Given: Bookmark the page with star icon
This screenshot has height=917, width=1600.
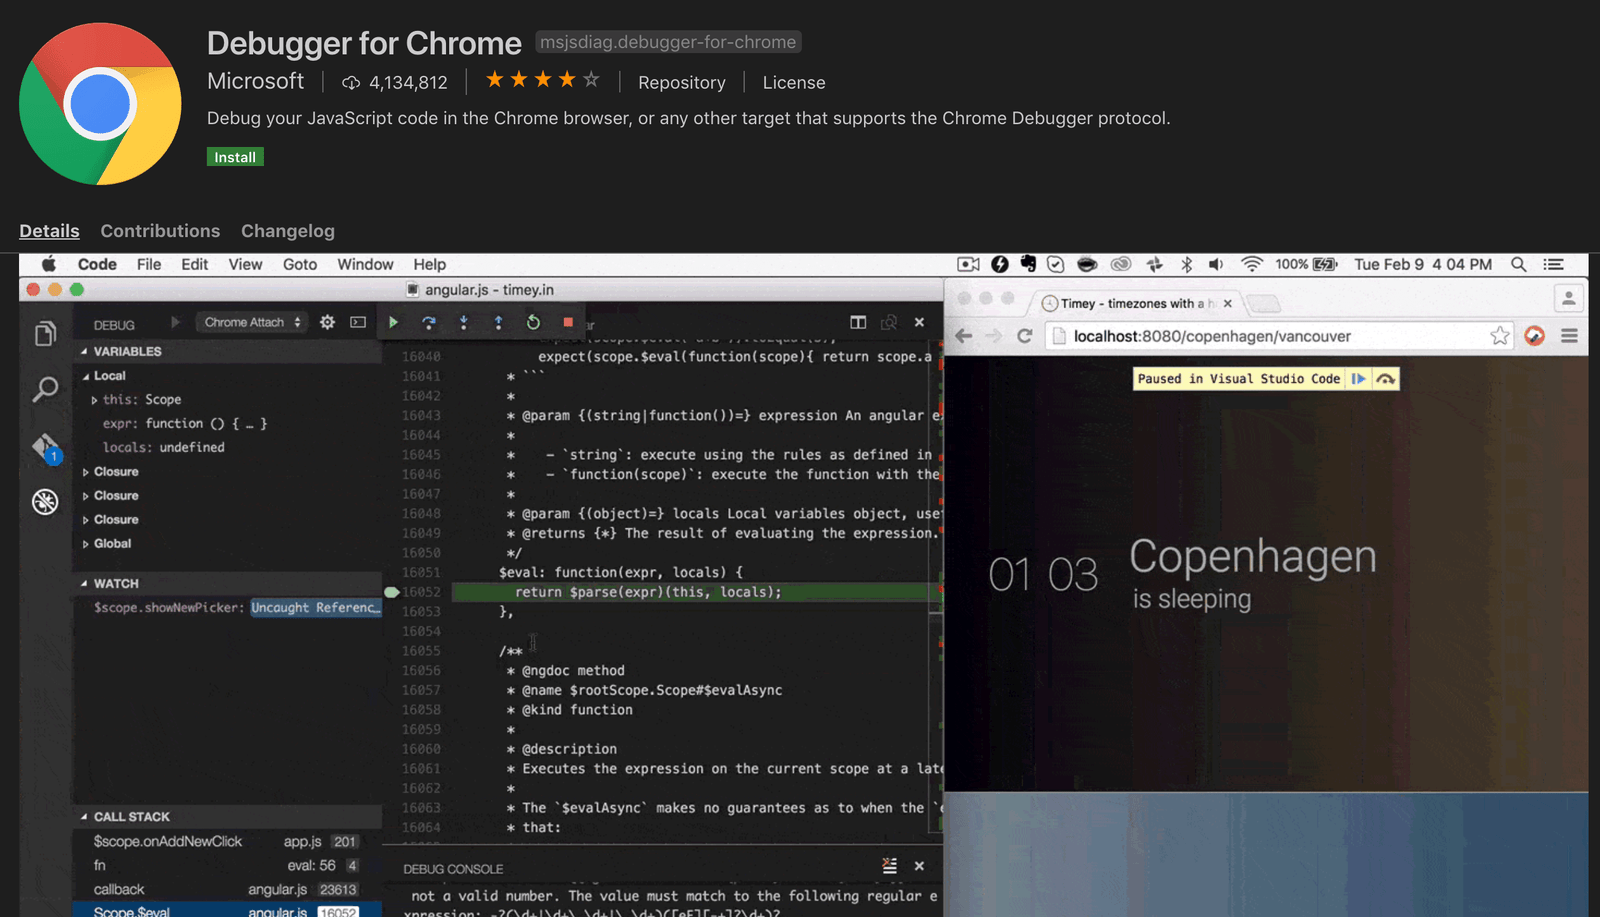Looking at the screenshot, I should coord(1499,336).
